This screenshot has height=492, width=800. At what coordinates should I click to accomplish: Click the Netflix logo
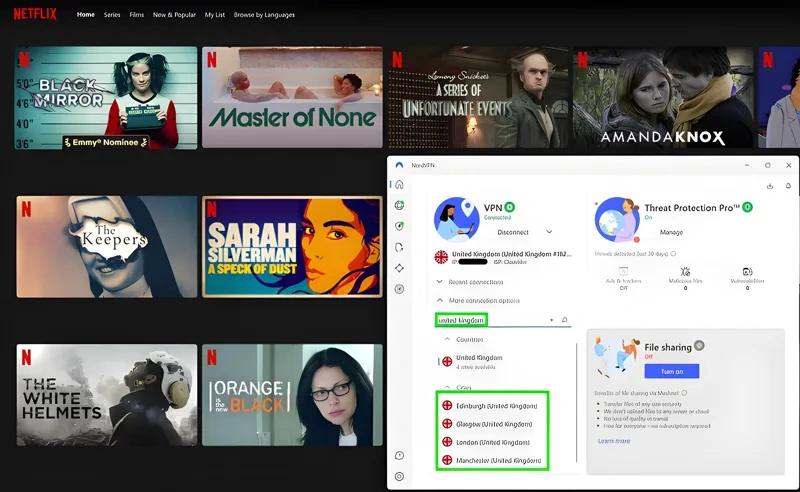tap(35, 14)
